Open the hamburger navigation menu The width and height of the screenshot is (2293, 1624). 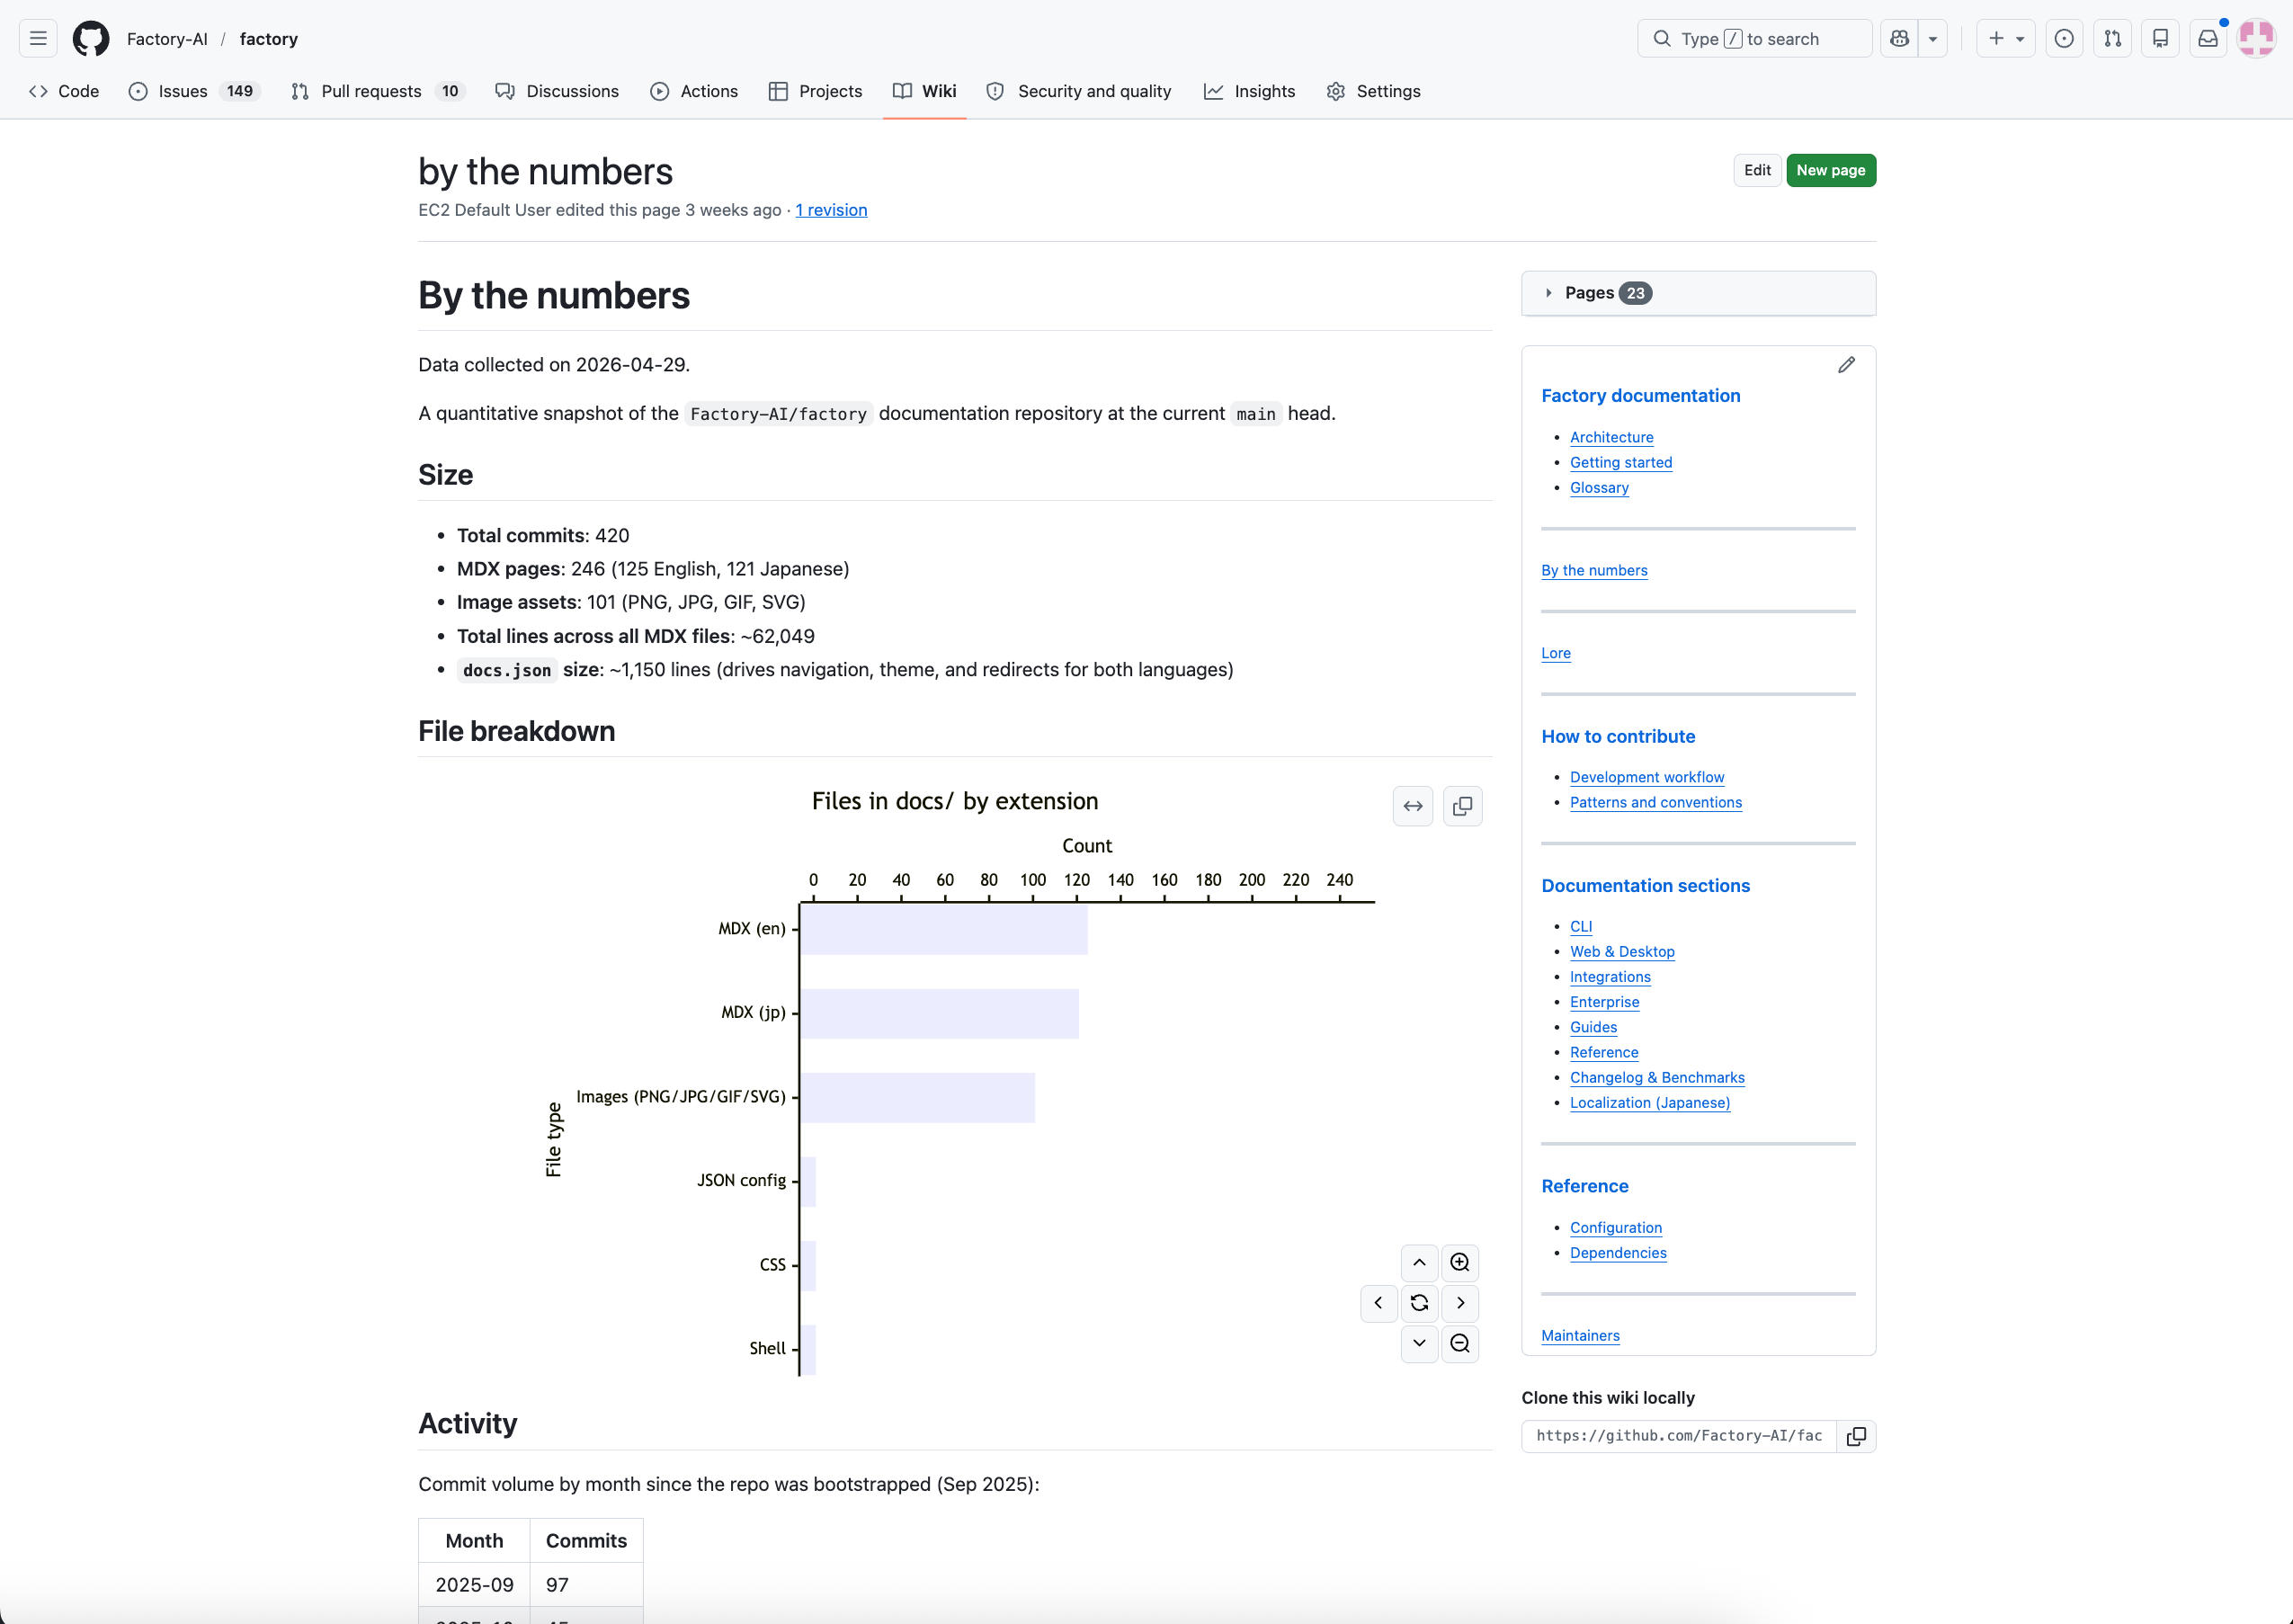point(38,39)
